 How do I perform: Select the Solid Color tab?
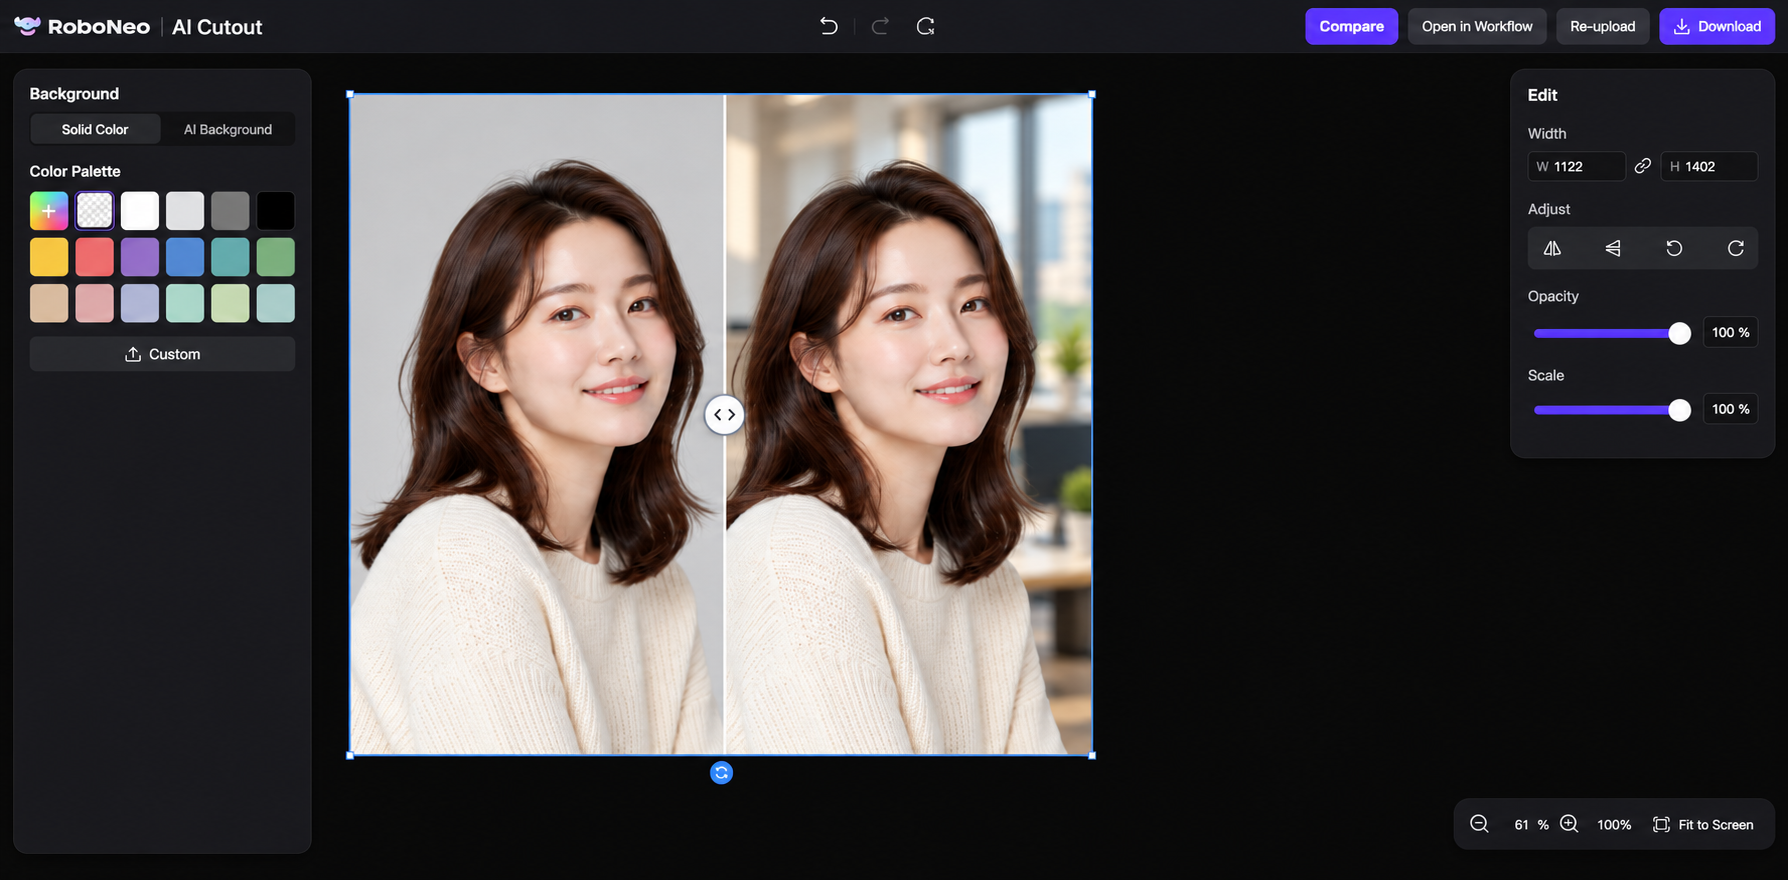coord(95,129)
